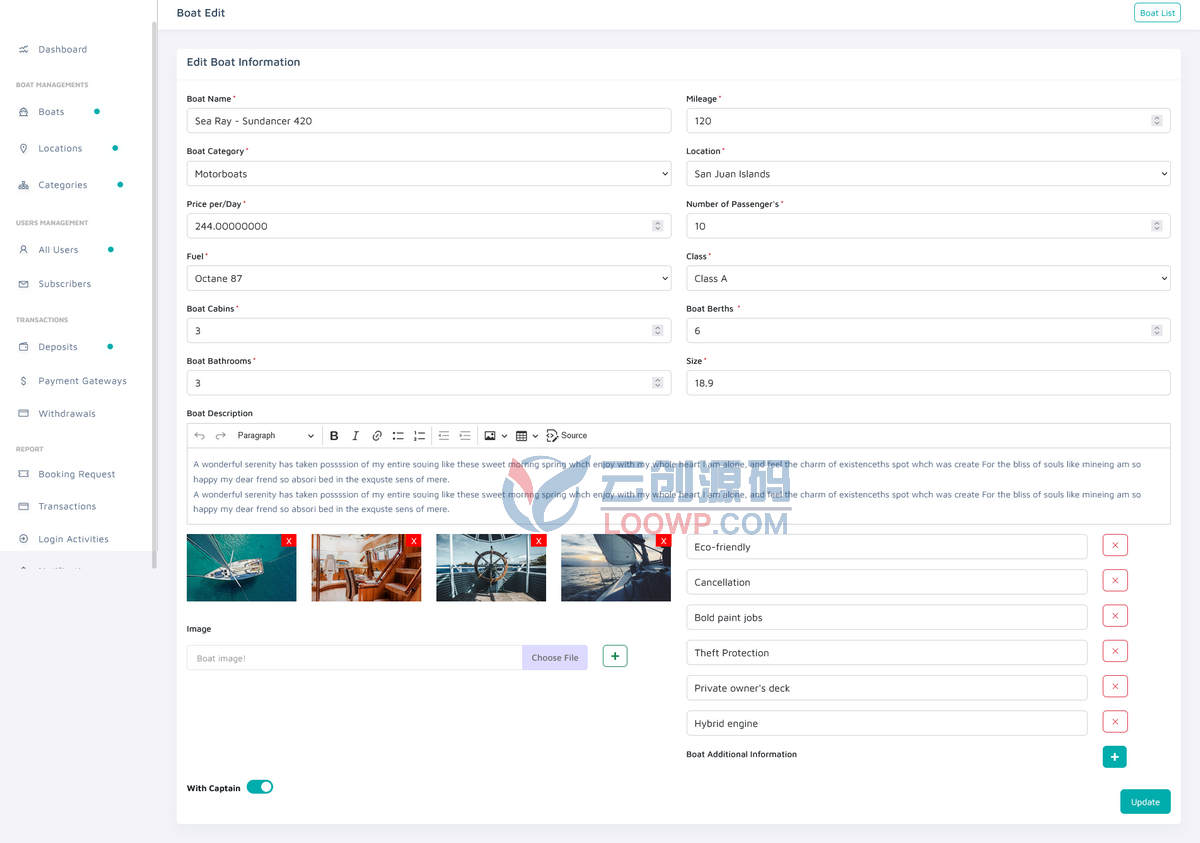This screenshot has width=1200, height=843.
Task: Adjust the Number of Passenger's spinner
Action: point(1157,226)
